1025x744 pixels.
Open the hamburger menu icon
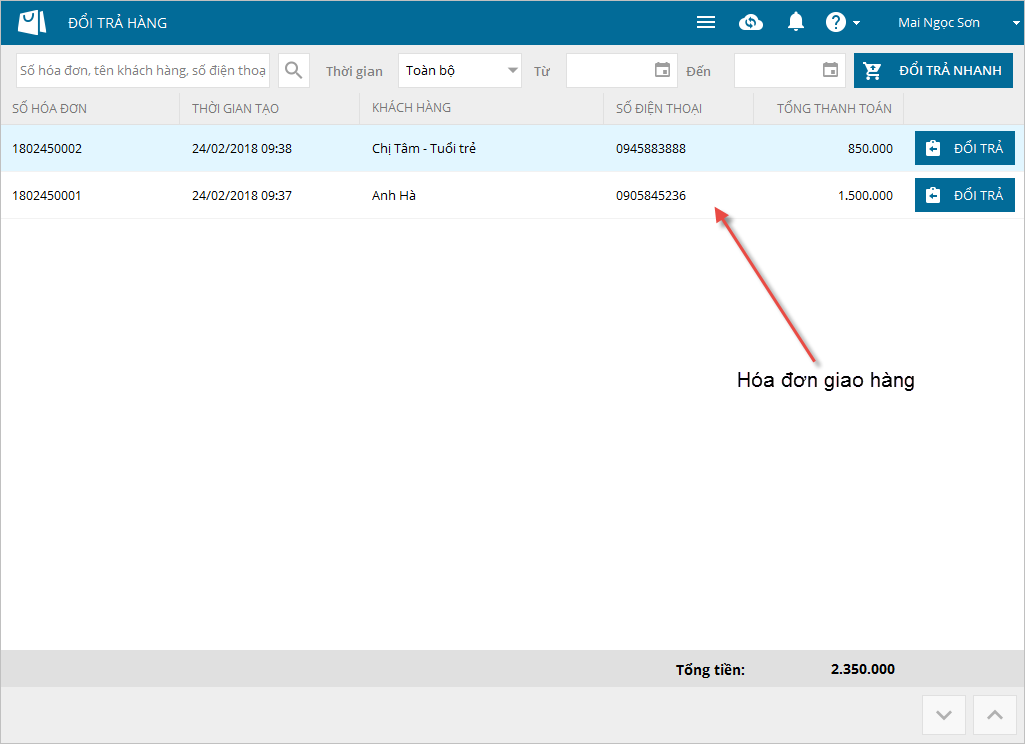tap(706, 22)
